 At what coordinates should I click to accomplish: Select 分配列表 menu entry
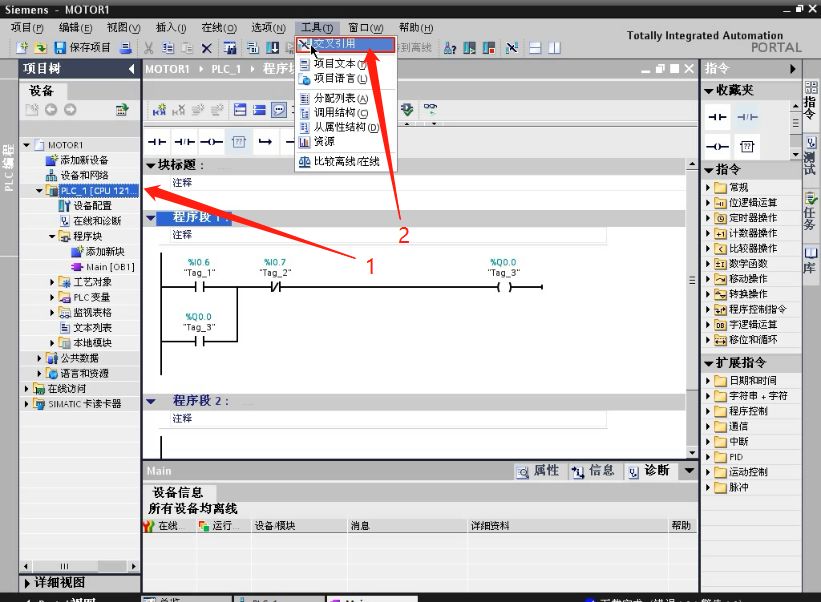point(346,98)
